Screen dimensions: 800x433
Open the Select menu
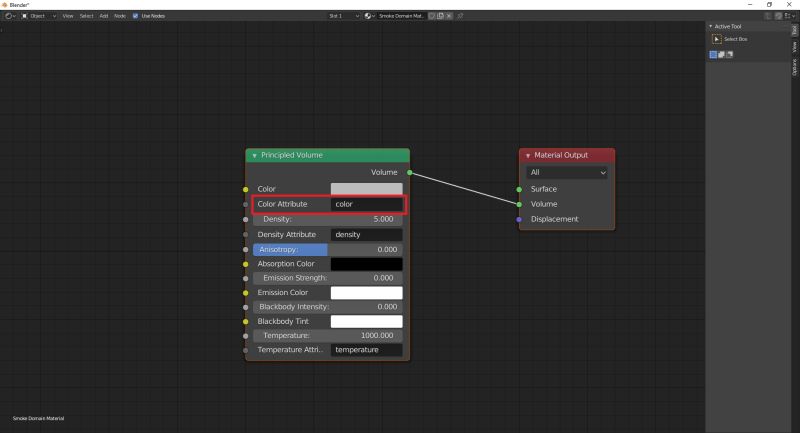[86, 16]
